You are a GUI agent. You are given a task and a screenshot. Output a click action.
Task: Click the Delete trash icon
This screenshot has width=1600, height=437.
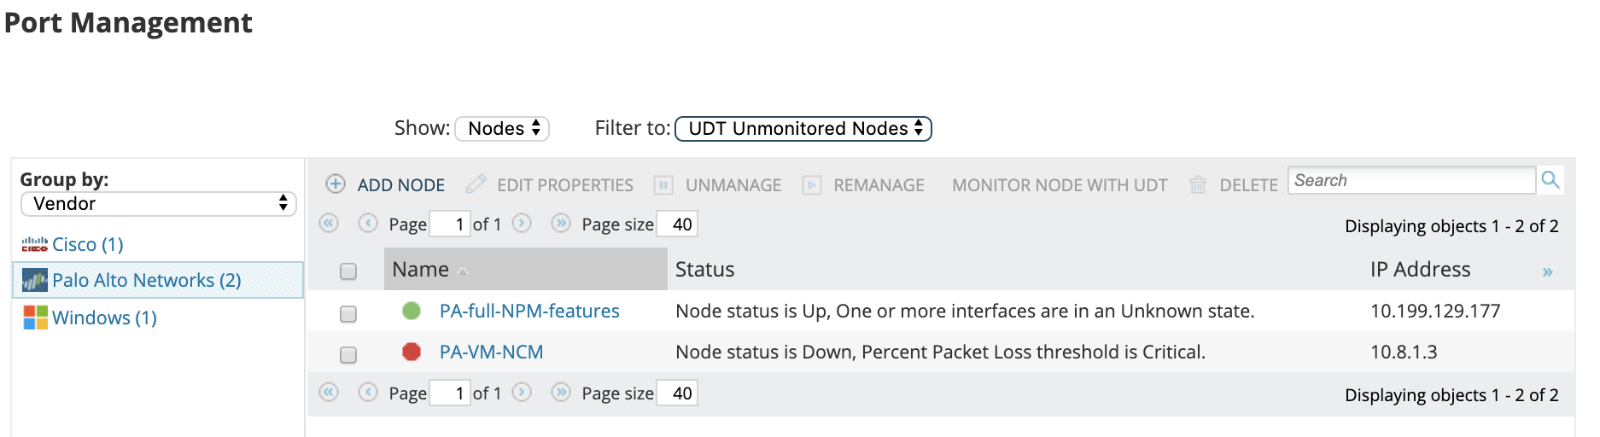click(x=1197, y=185)
